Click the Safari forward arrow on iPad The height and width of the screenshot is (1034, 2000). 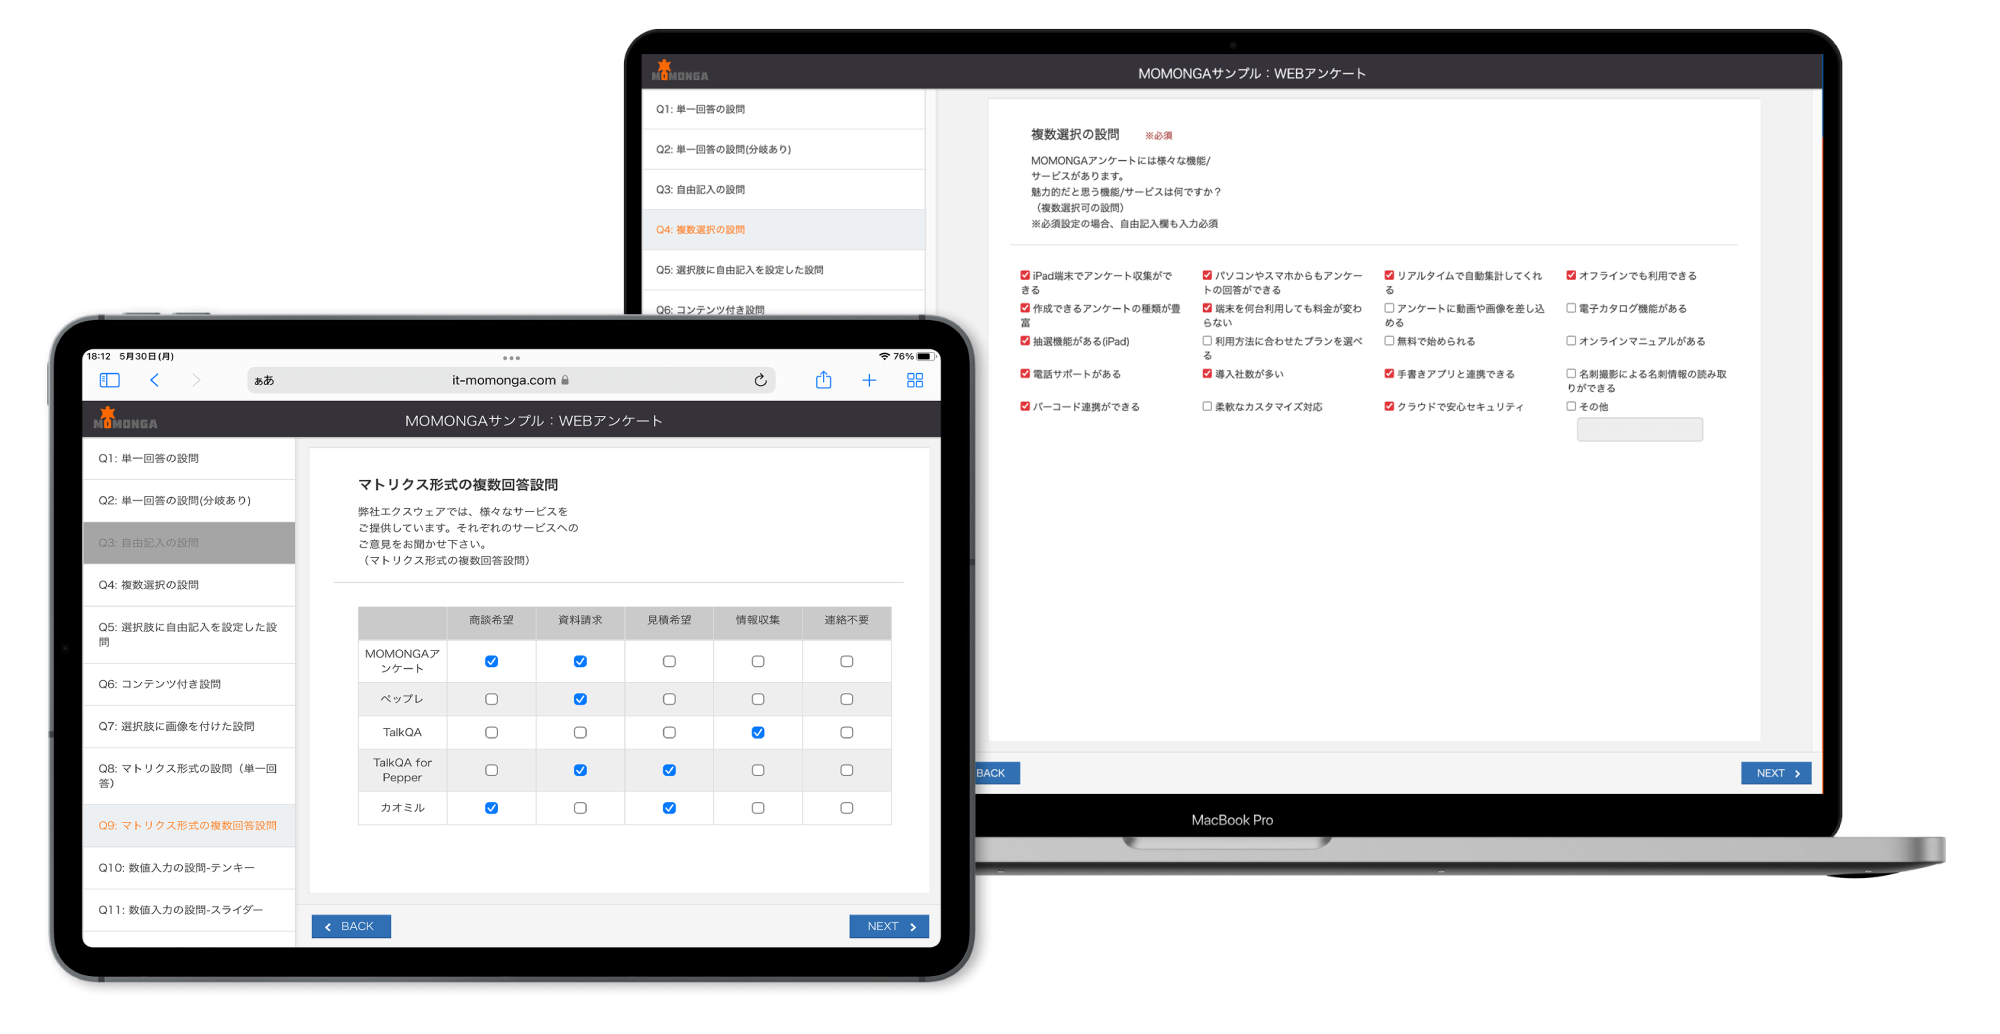(x=196, y=380)
